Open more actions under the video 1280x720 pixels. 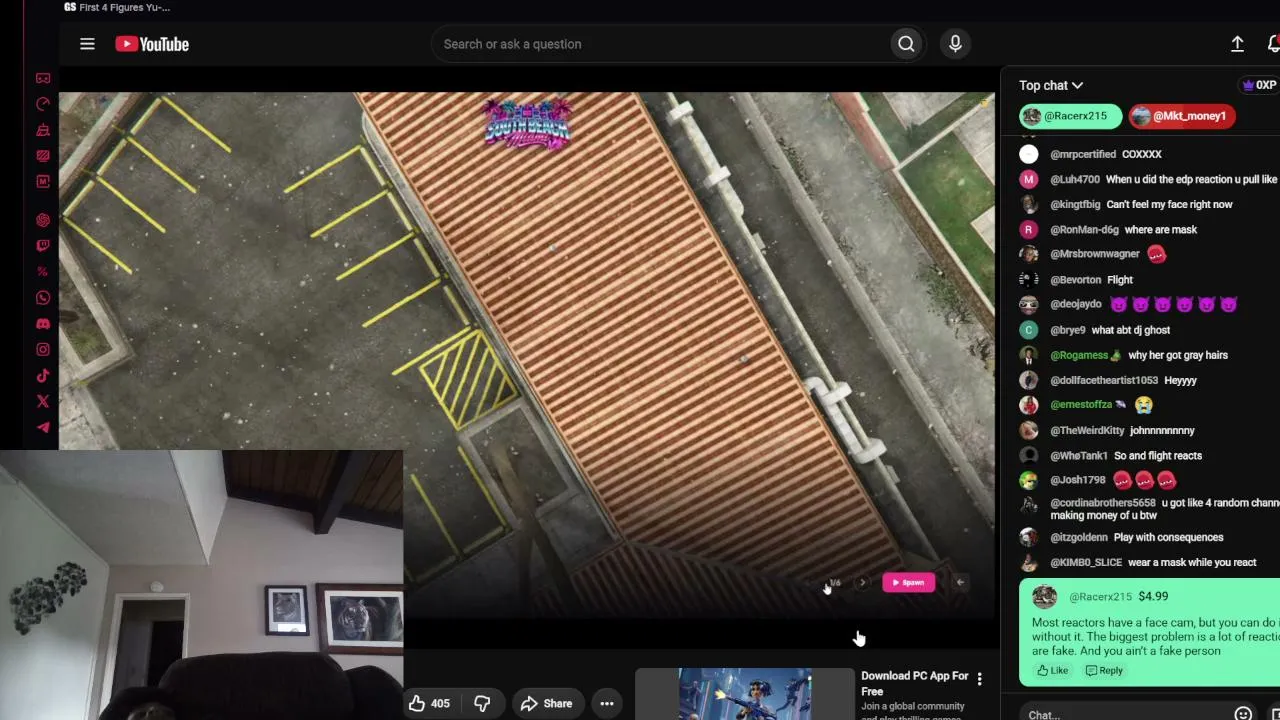coord(607,704)
